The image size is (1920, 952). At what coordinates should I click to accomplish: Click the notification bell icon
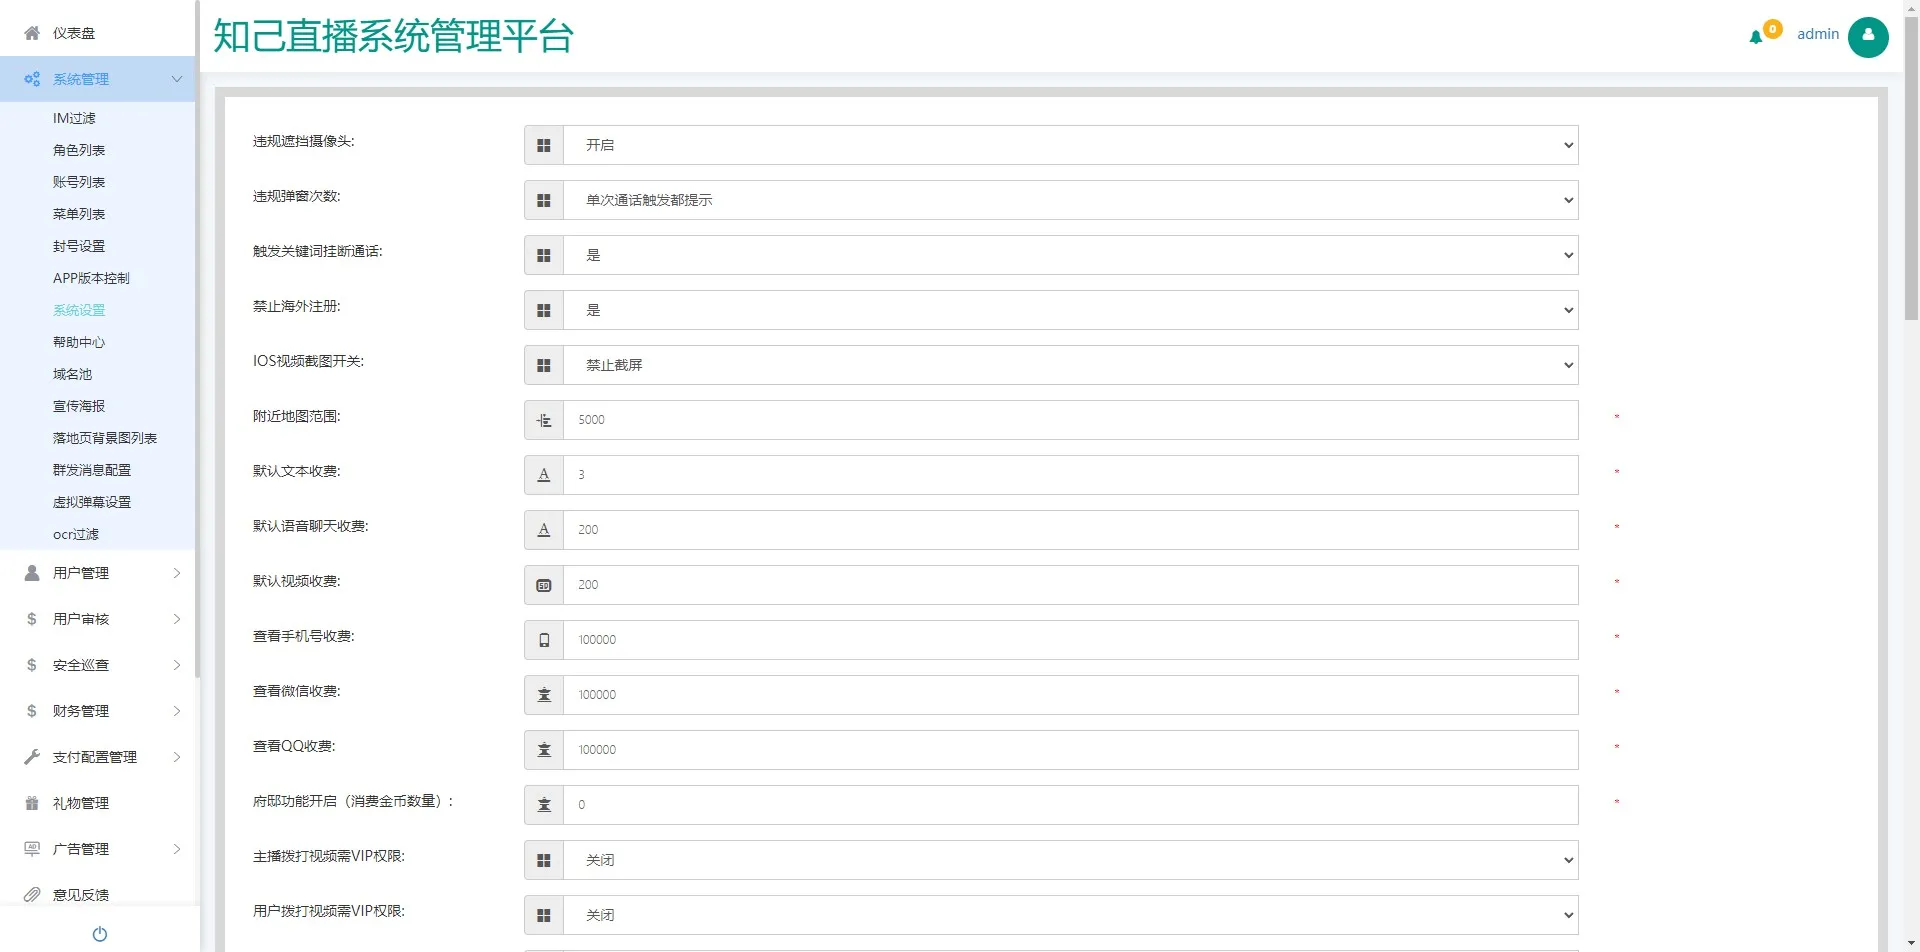point(1755,37)
